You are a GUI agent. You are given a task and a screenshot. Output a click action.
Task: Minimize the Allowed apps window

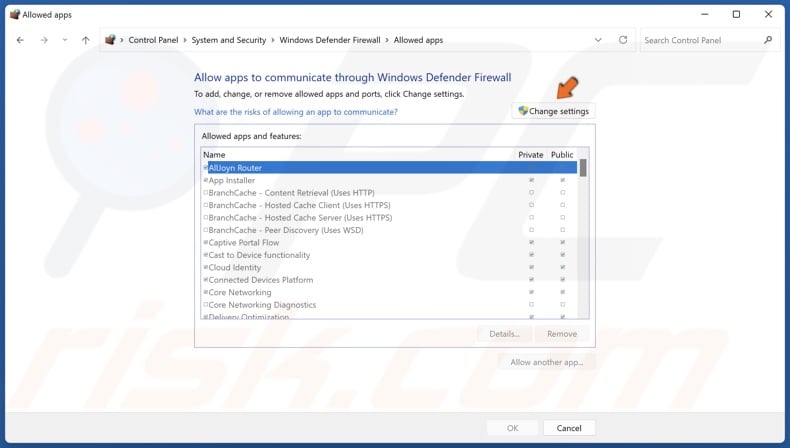coord(705,14)
